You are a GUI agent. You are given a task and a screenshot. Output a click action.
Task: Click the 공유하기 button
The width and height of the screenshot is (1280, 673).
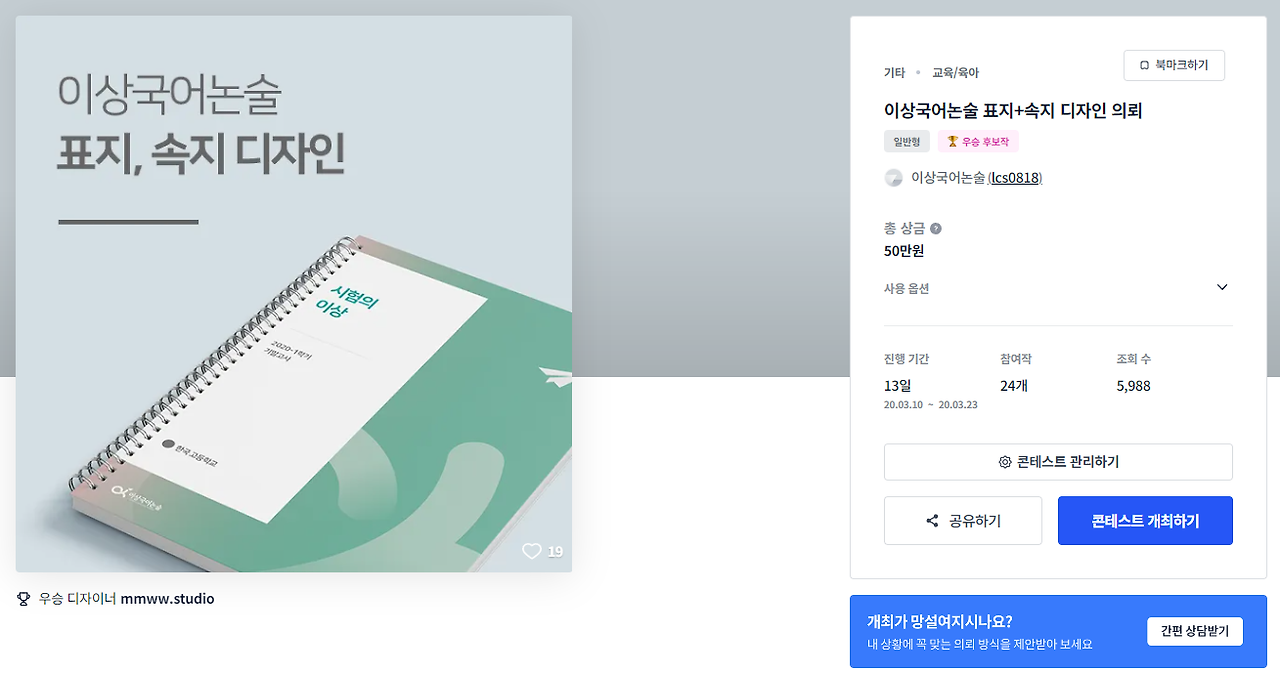coord(963,521)
